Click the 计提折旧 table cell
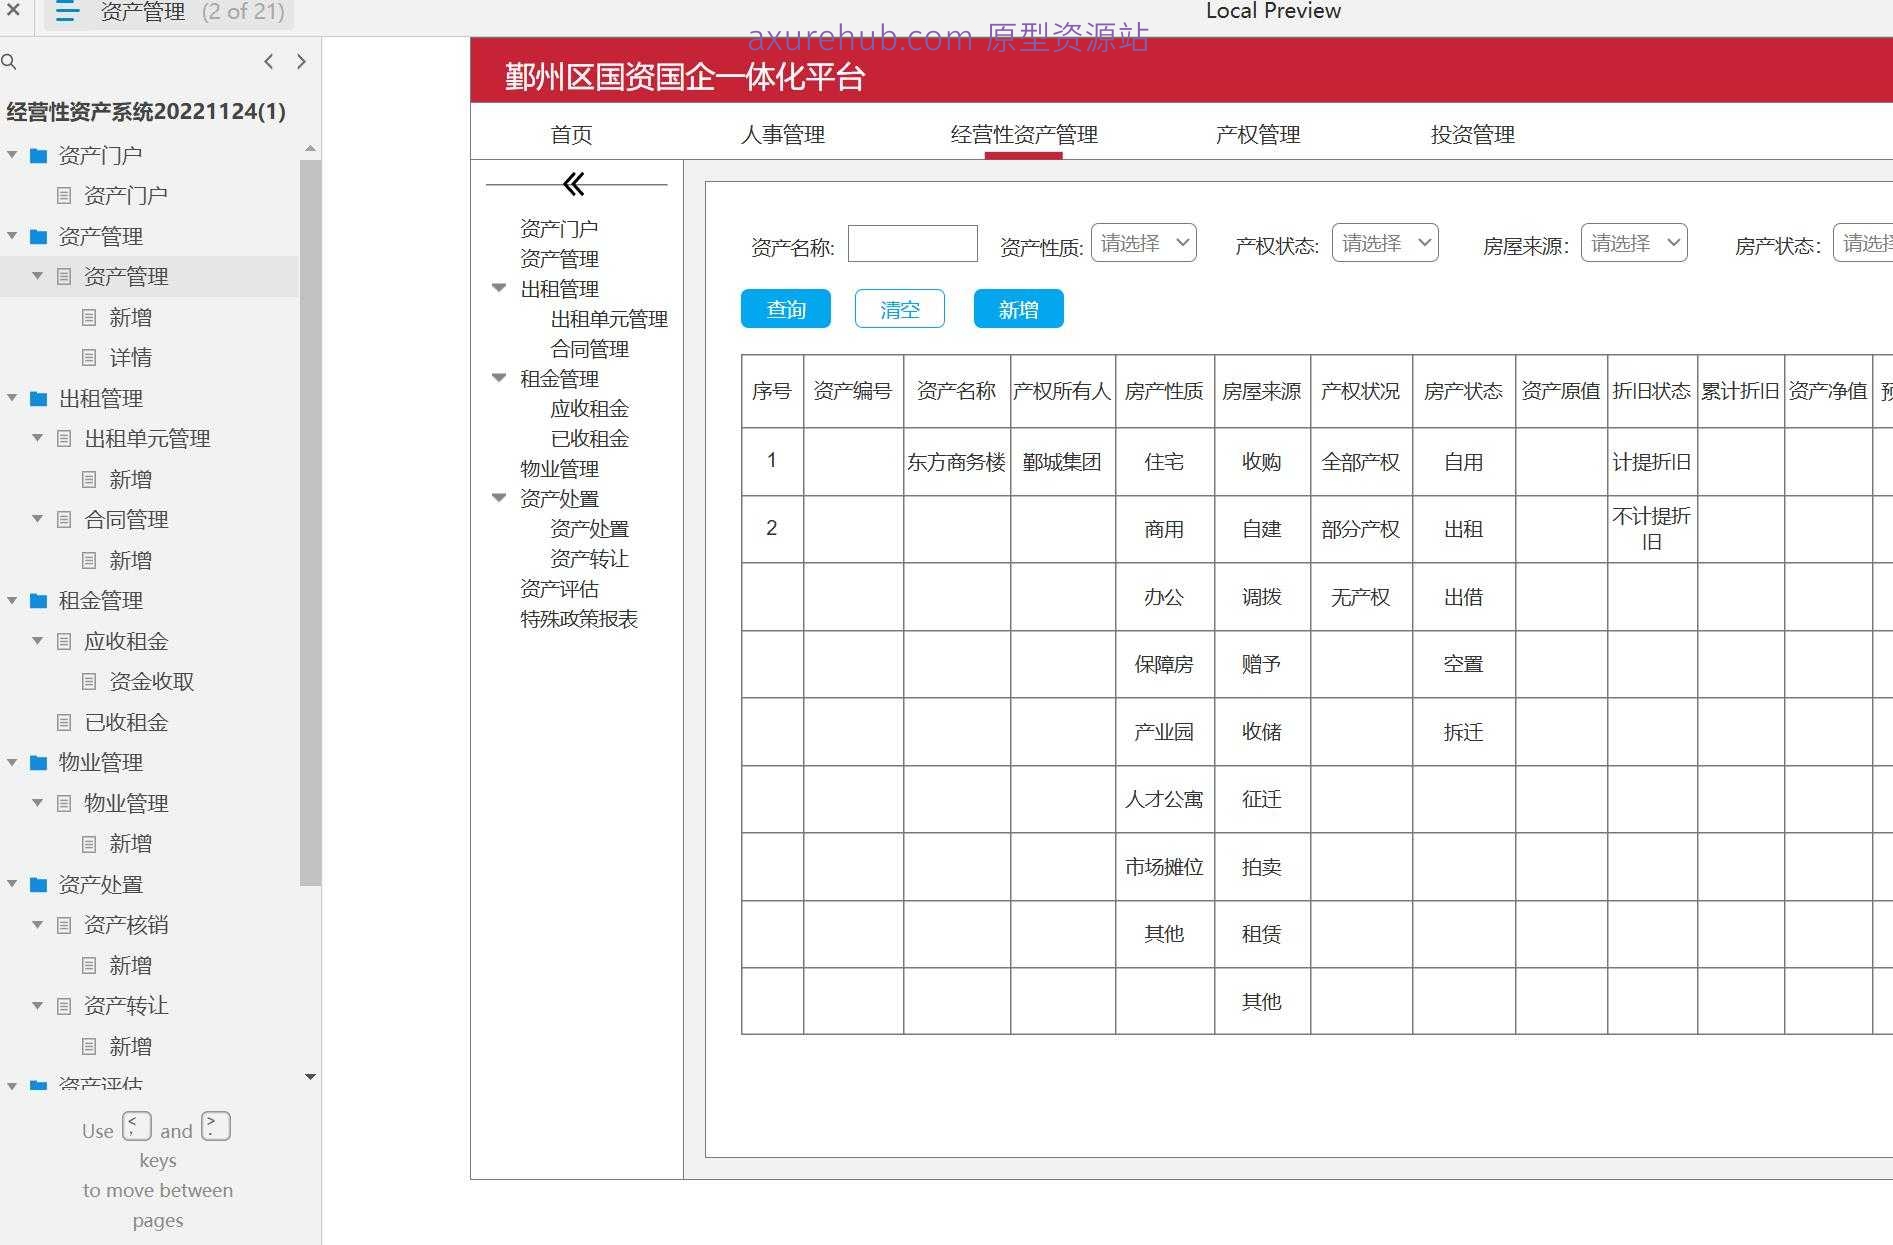Image resolution: width=1893 pixels, height=1245 pixels. [x=1652, y=462]
